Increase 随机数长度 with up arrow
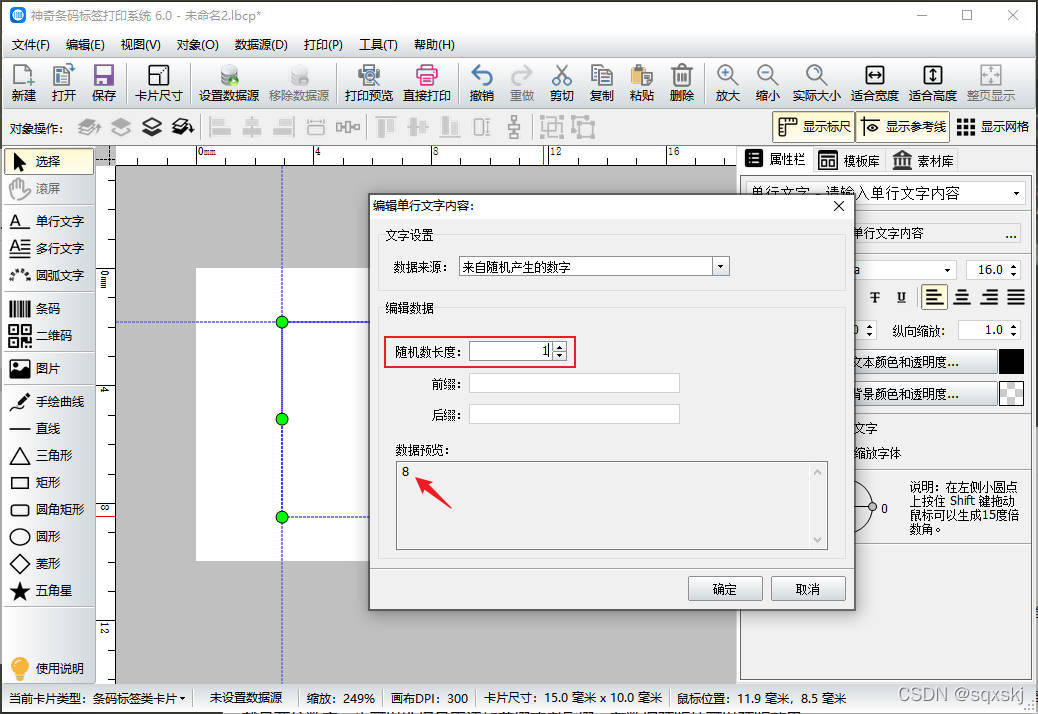Image resolution: width=1038 pixels, height=714 pixels. (x=560, y=347)
